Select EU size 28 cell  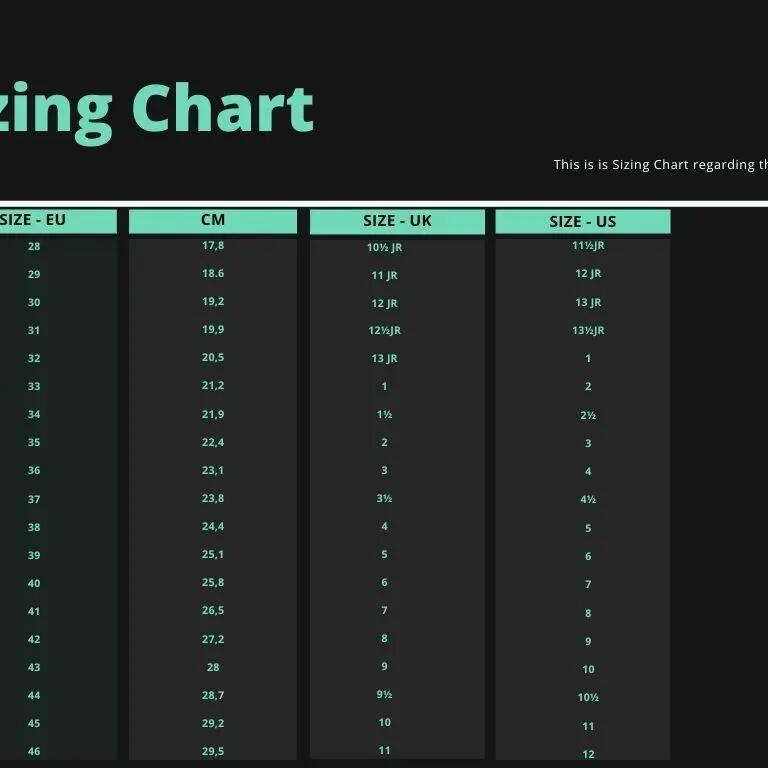point(34,246)
